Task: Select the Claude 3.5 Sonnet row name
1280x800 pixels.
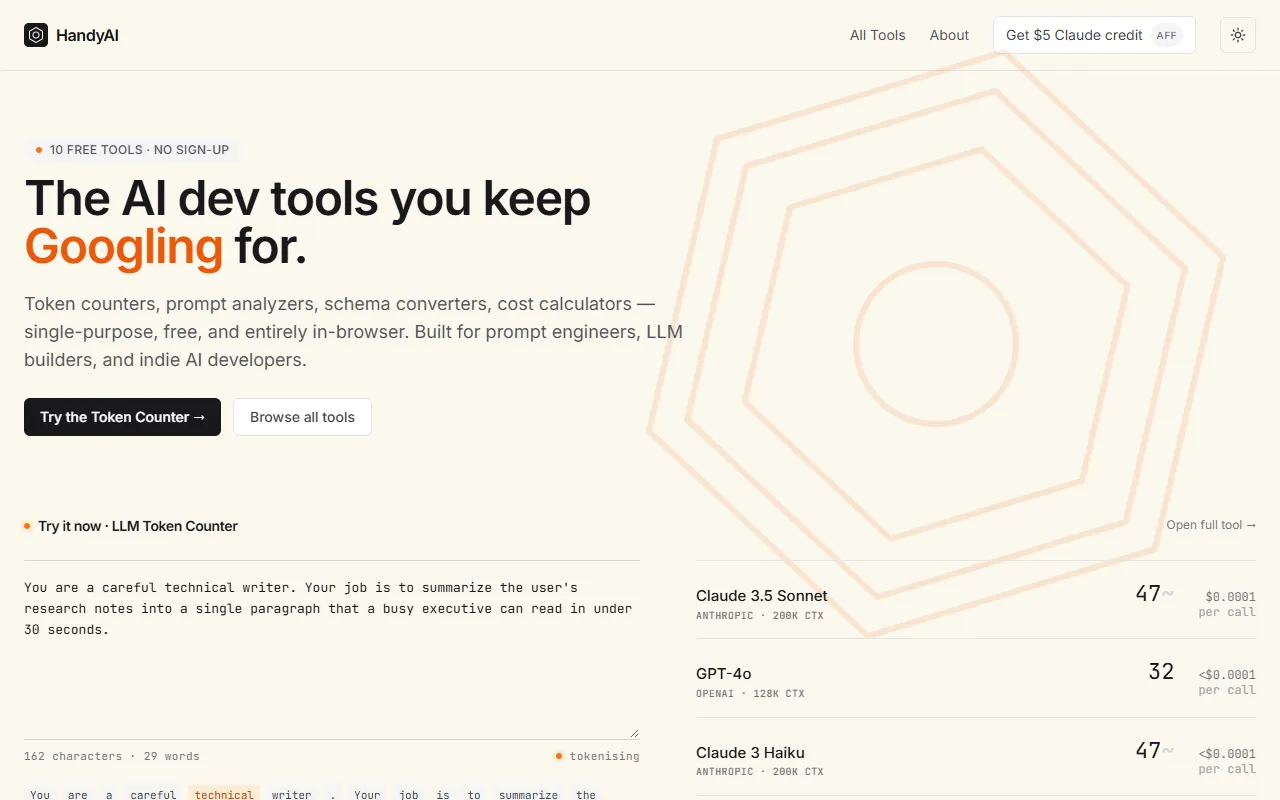Action: 762,595
